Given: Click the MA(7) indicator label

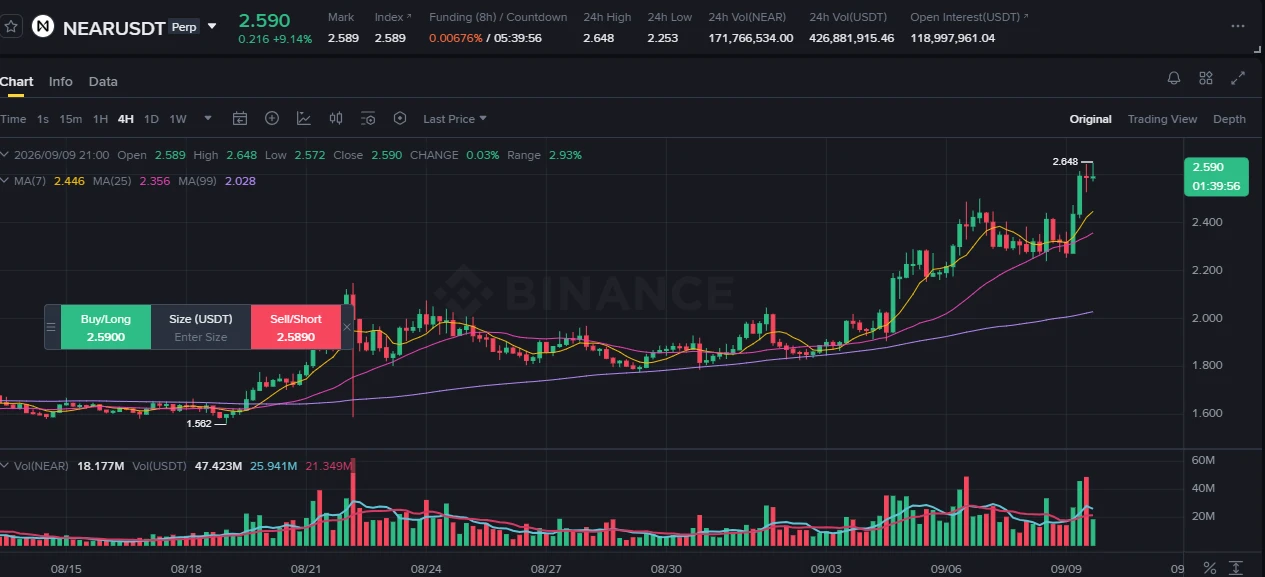Looking at the screenshot, I should pos(29,181).
